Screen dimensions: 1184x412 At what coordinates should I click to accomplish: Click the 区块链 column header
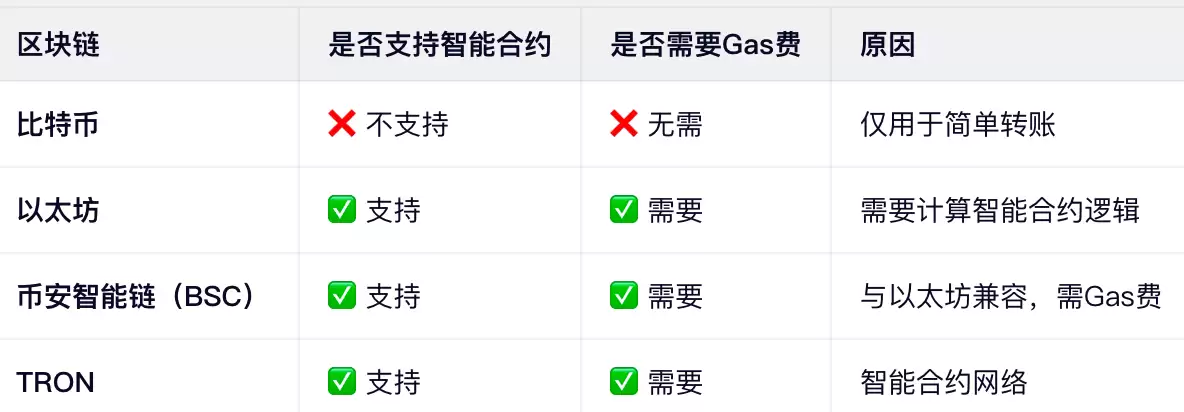pyautogui.click(x=58, y=46)
